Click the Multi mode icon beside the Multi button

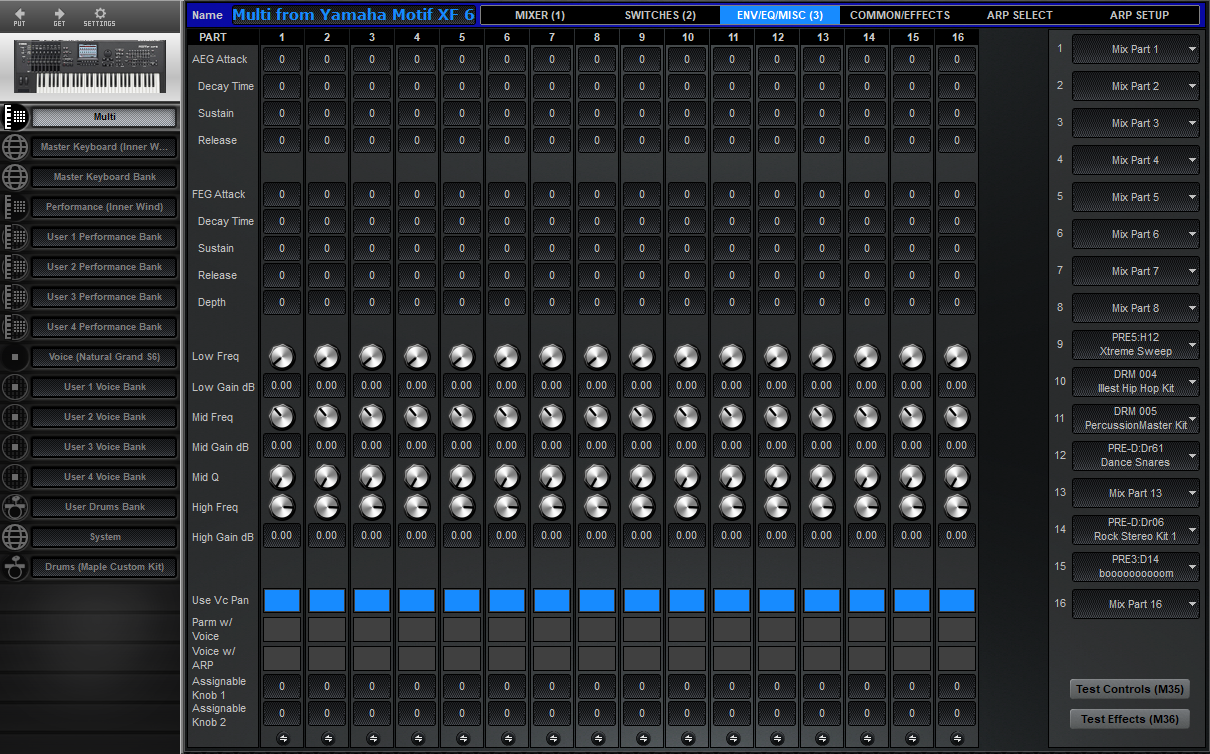tap(14, 116)
